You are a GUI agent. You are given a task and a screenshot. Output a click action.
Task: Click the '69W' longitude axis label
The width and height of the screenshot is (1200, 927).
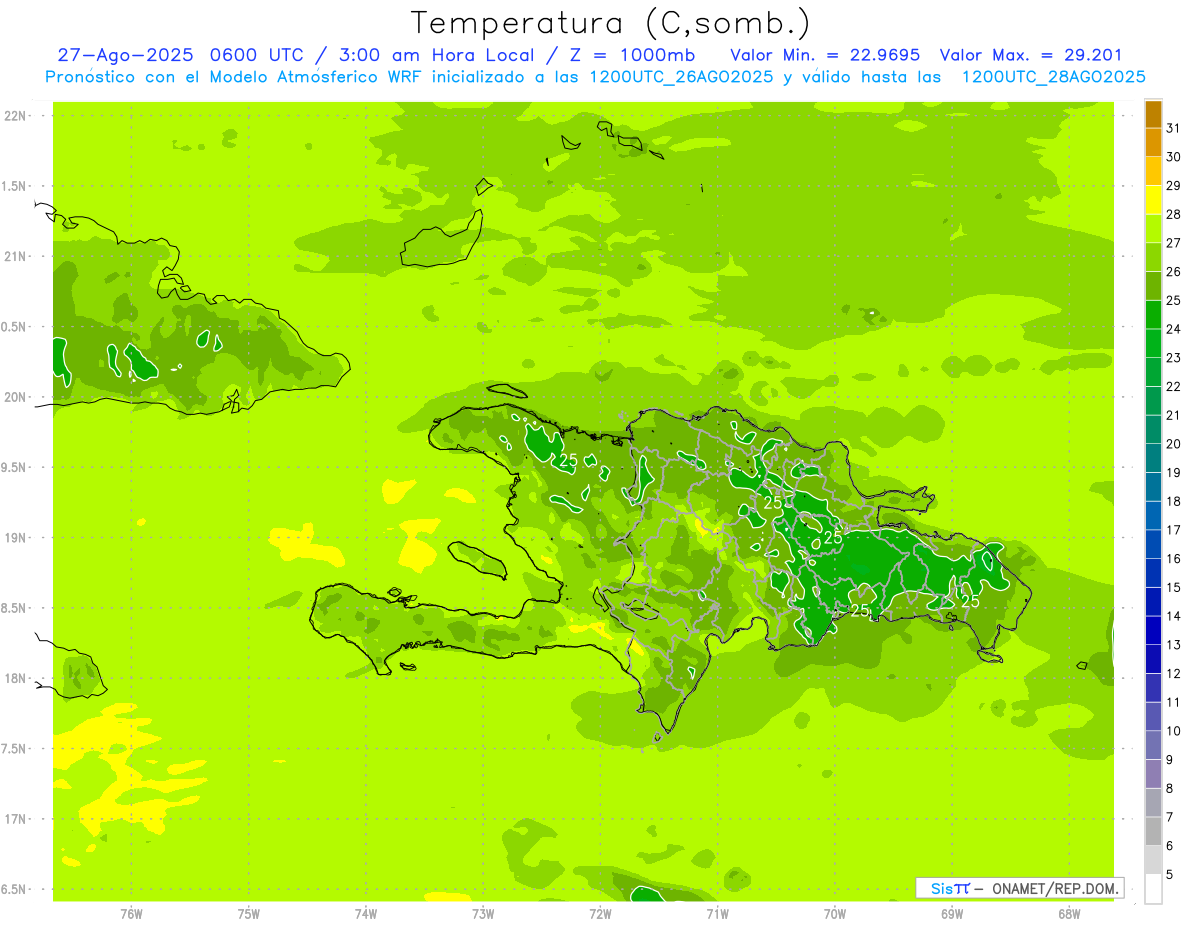pyautogui.click(x=952, y=913)
